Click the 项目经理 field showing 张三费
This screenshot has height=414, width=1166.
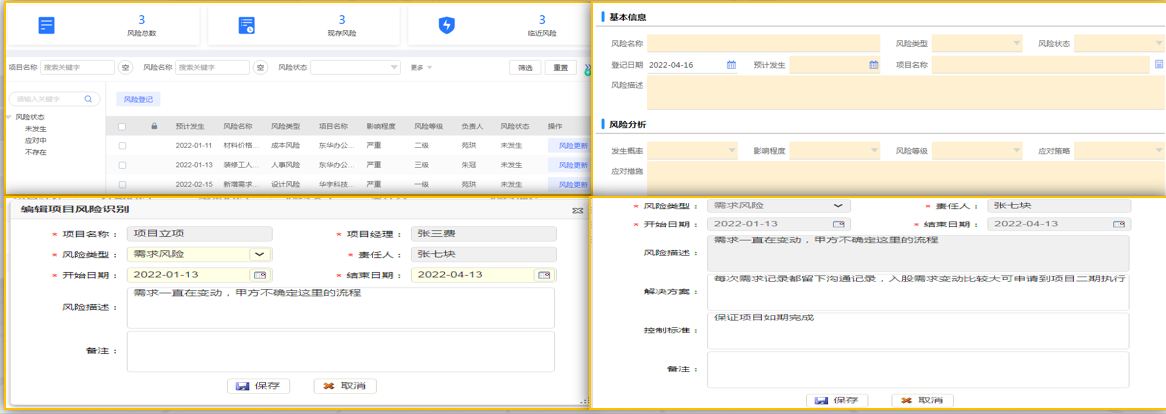483,233
